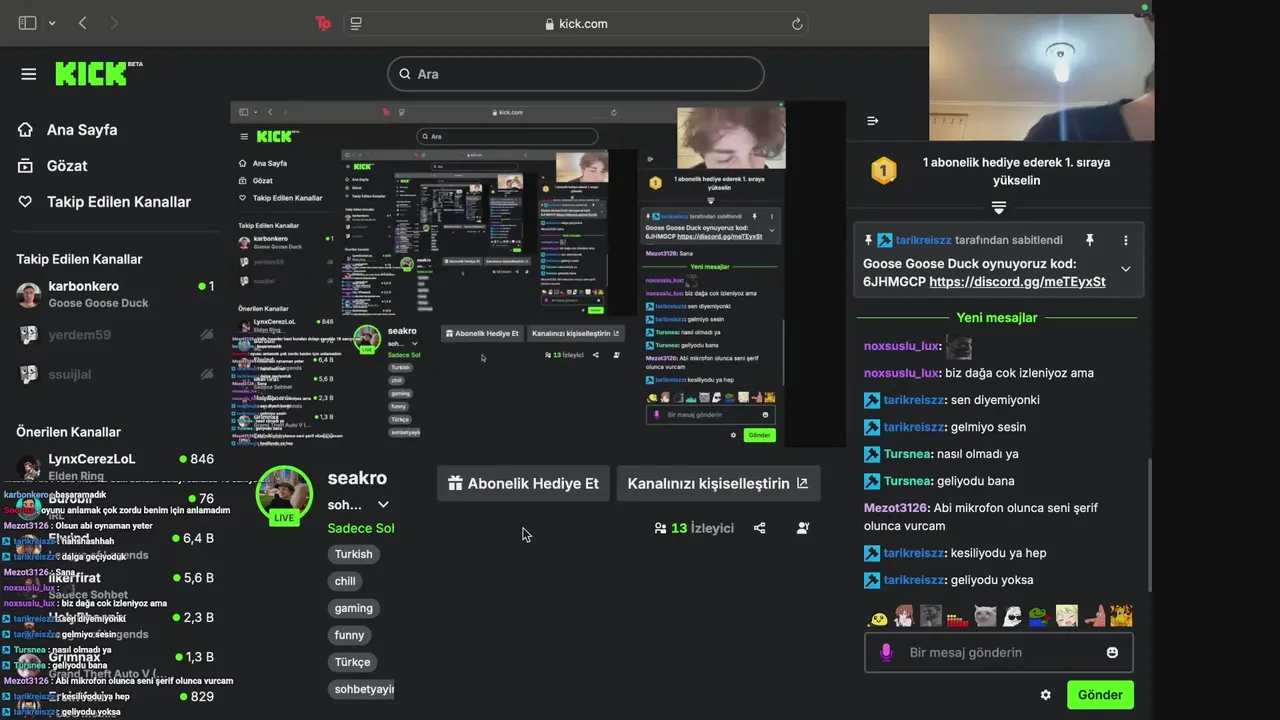Click the green Gönder button
This screenshot has height=720, width=1280.
pyautogui.click(x=1100, y=695)
